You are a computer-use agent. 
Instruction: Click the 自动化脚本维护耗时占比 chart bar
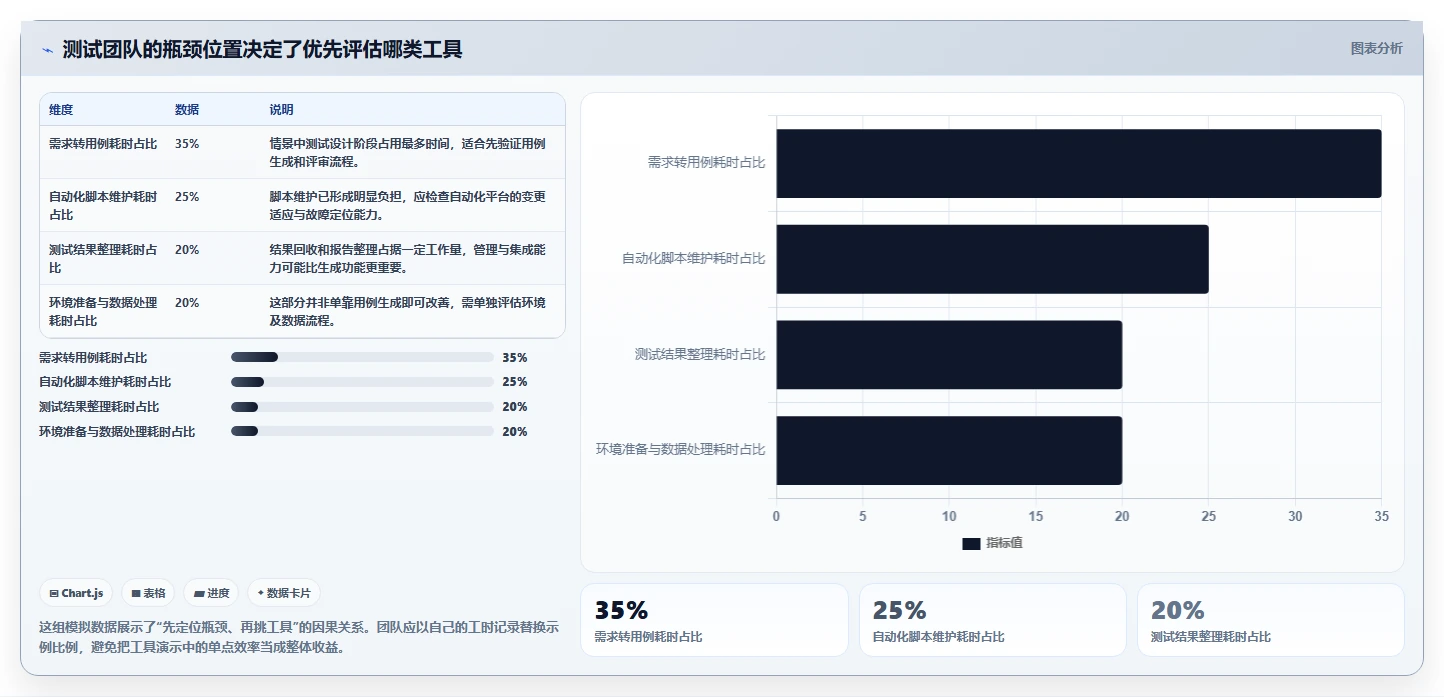992,259
